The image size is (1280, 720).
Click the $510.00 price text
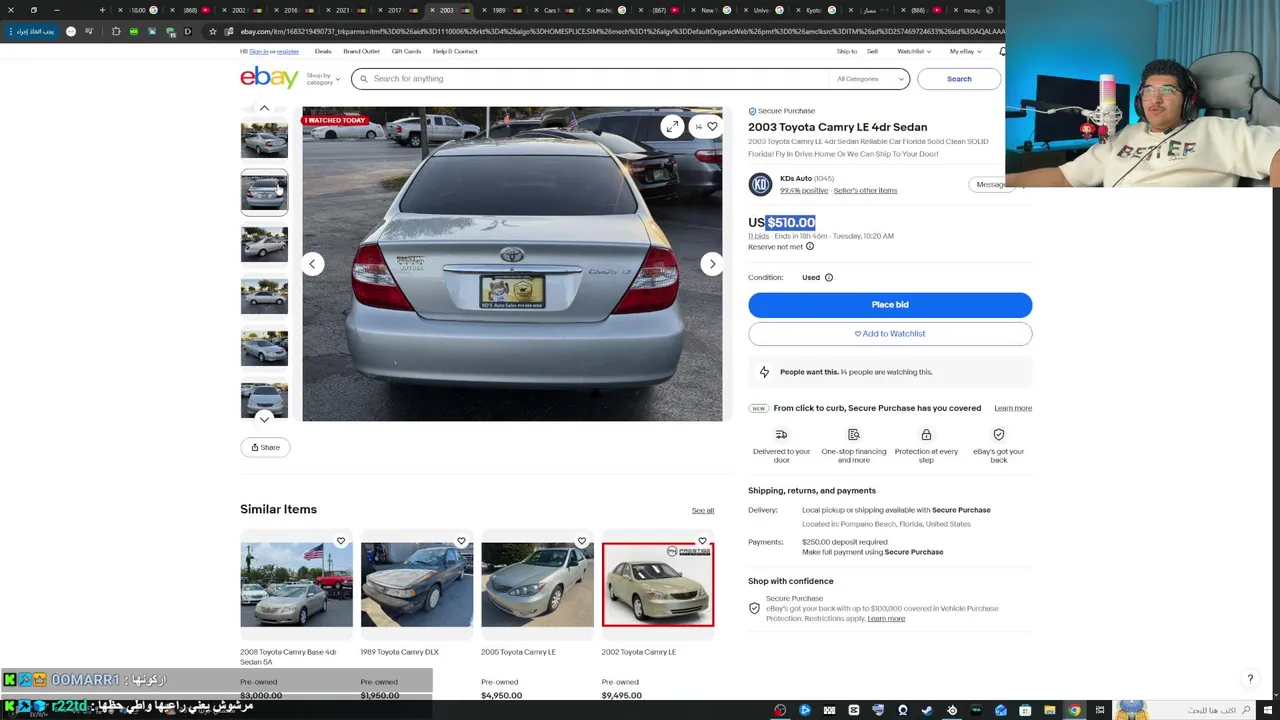pos(791,222)
